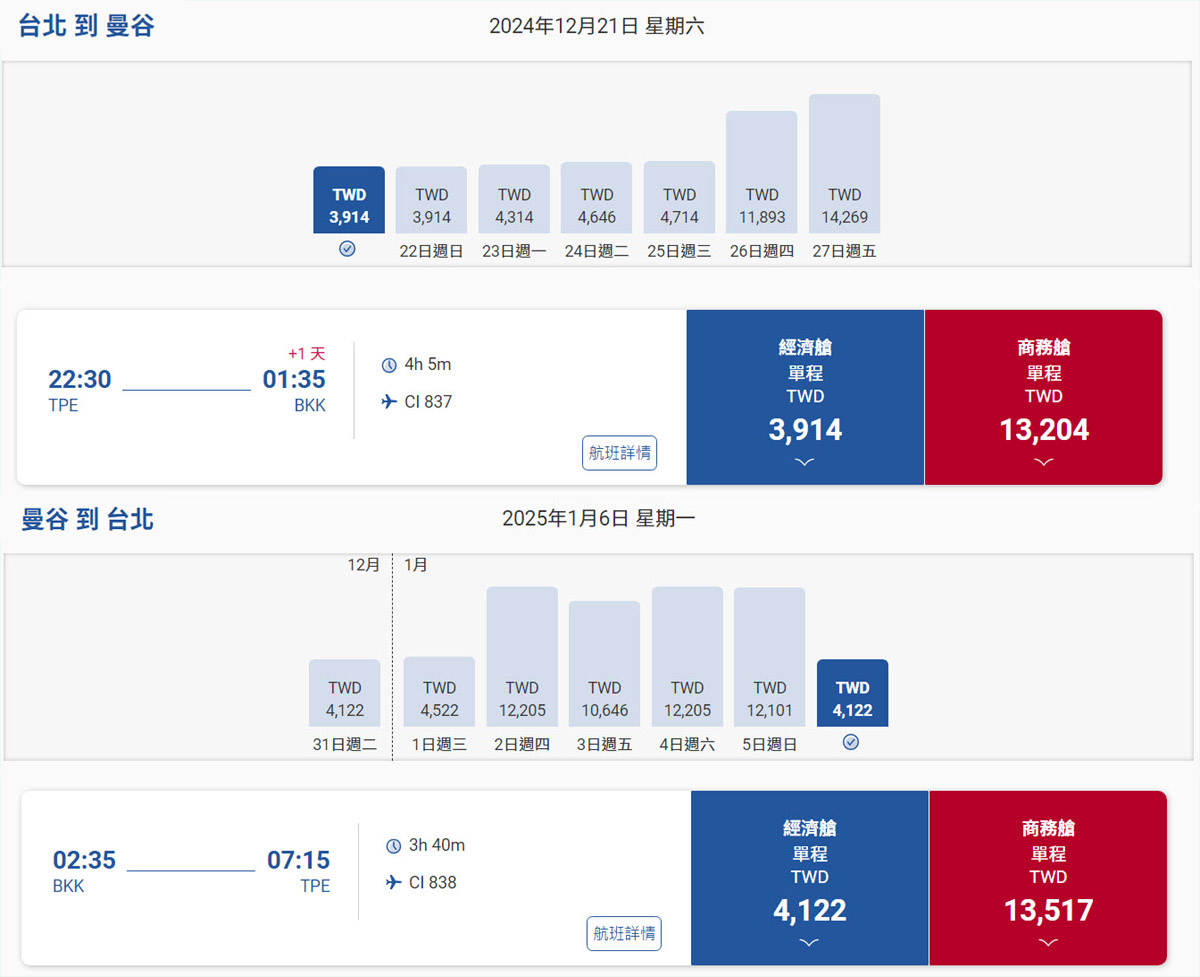
Task: Expand business fare TWD 13,517 chevron
Action: (x=1047, y=942)
